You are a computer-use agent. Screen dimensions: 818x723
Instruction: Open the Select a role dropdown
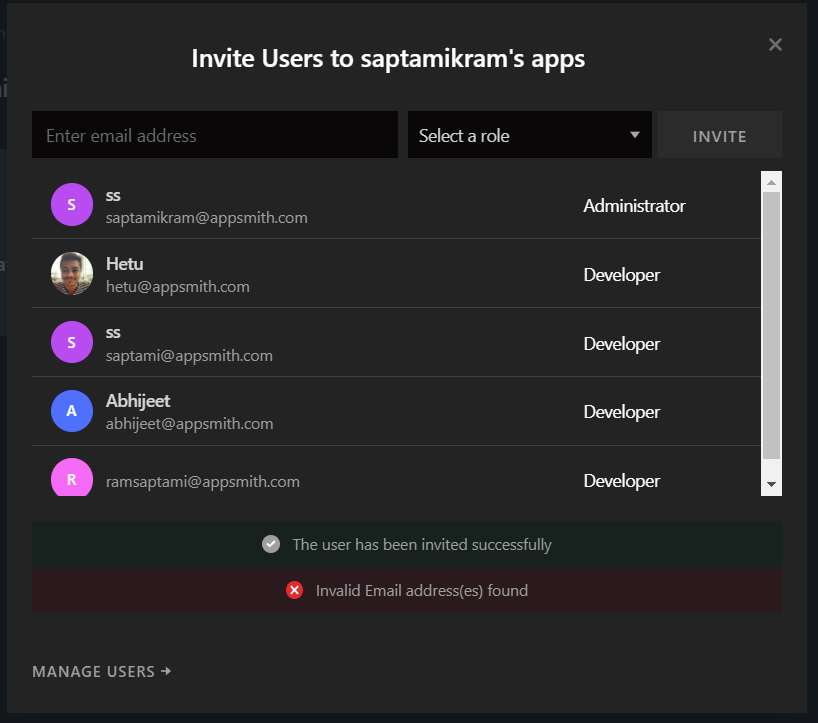point(529,134)
